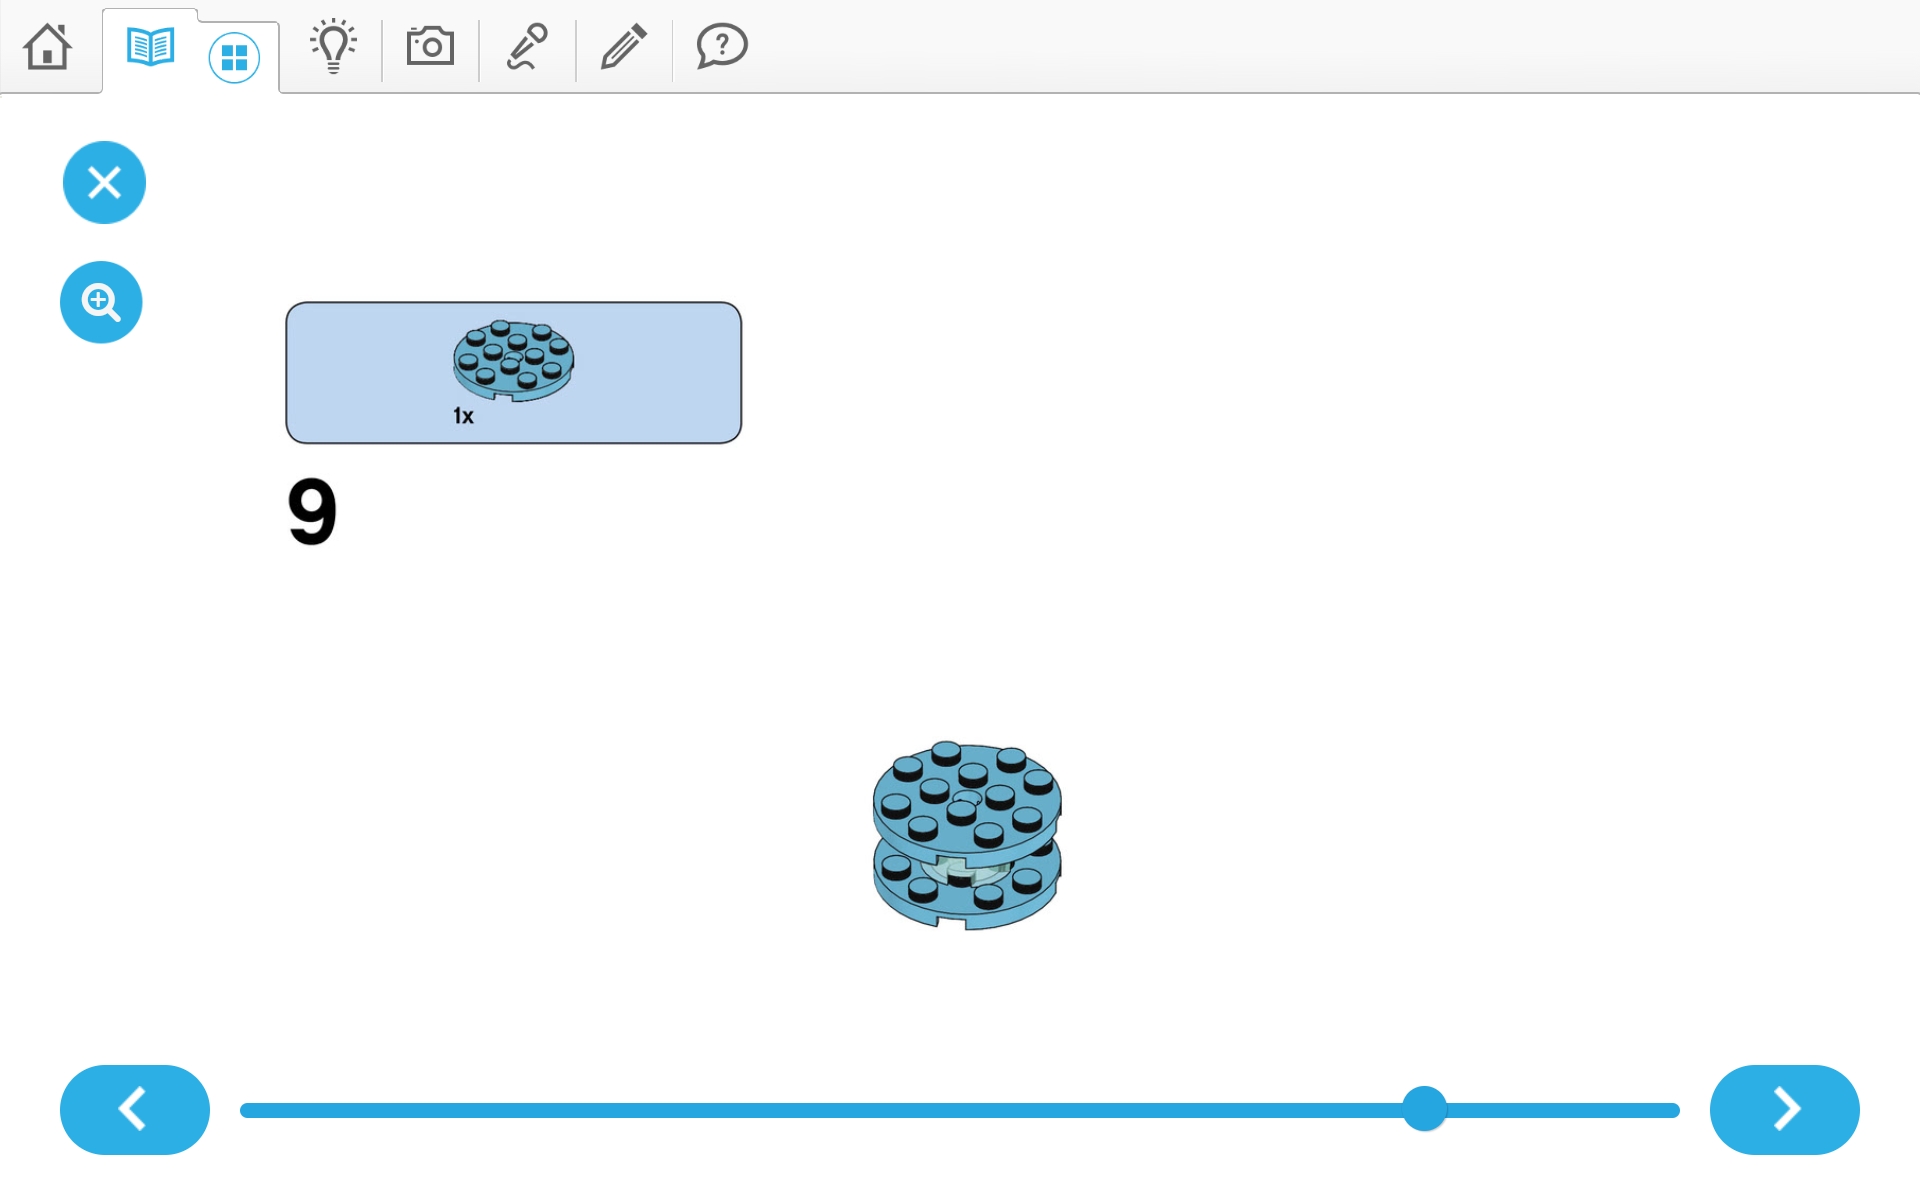
Task: Select the grid overview icon
Action: [x=234, y=57]
